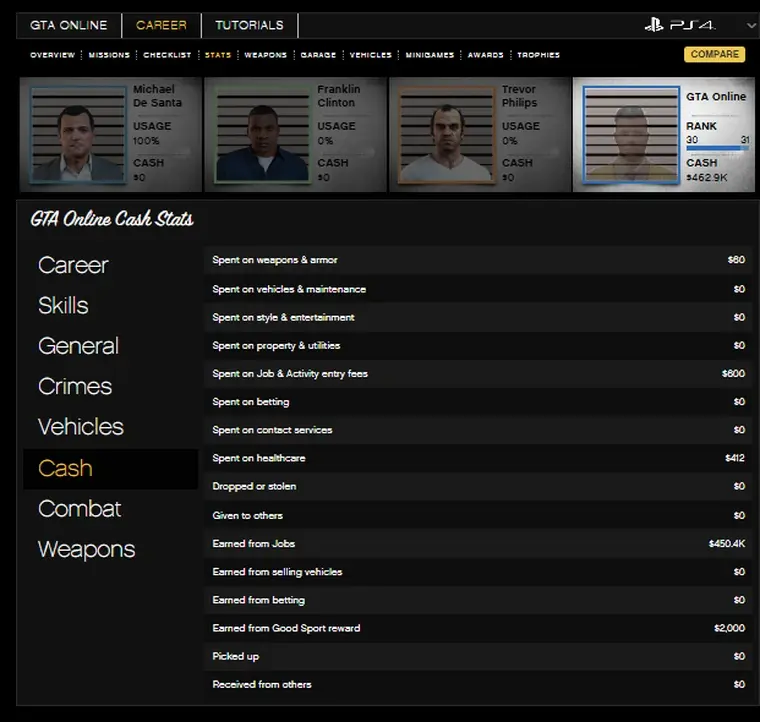Open Combat stats category in sidebar

79,509
